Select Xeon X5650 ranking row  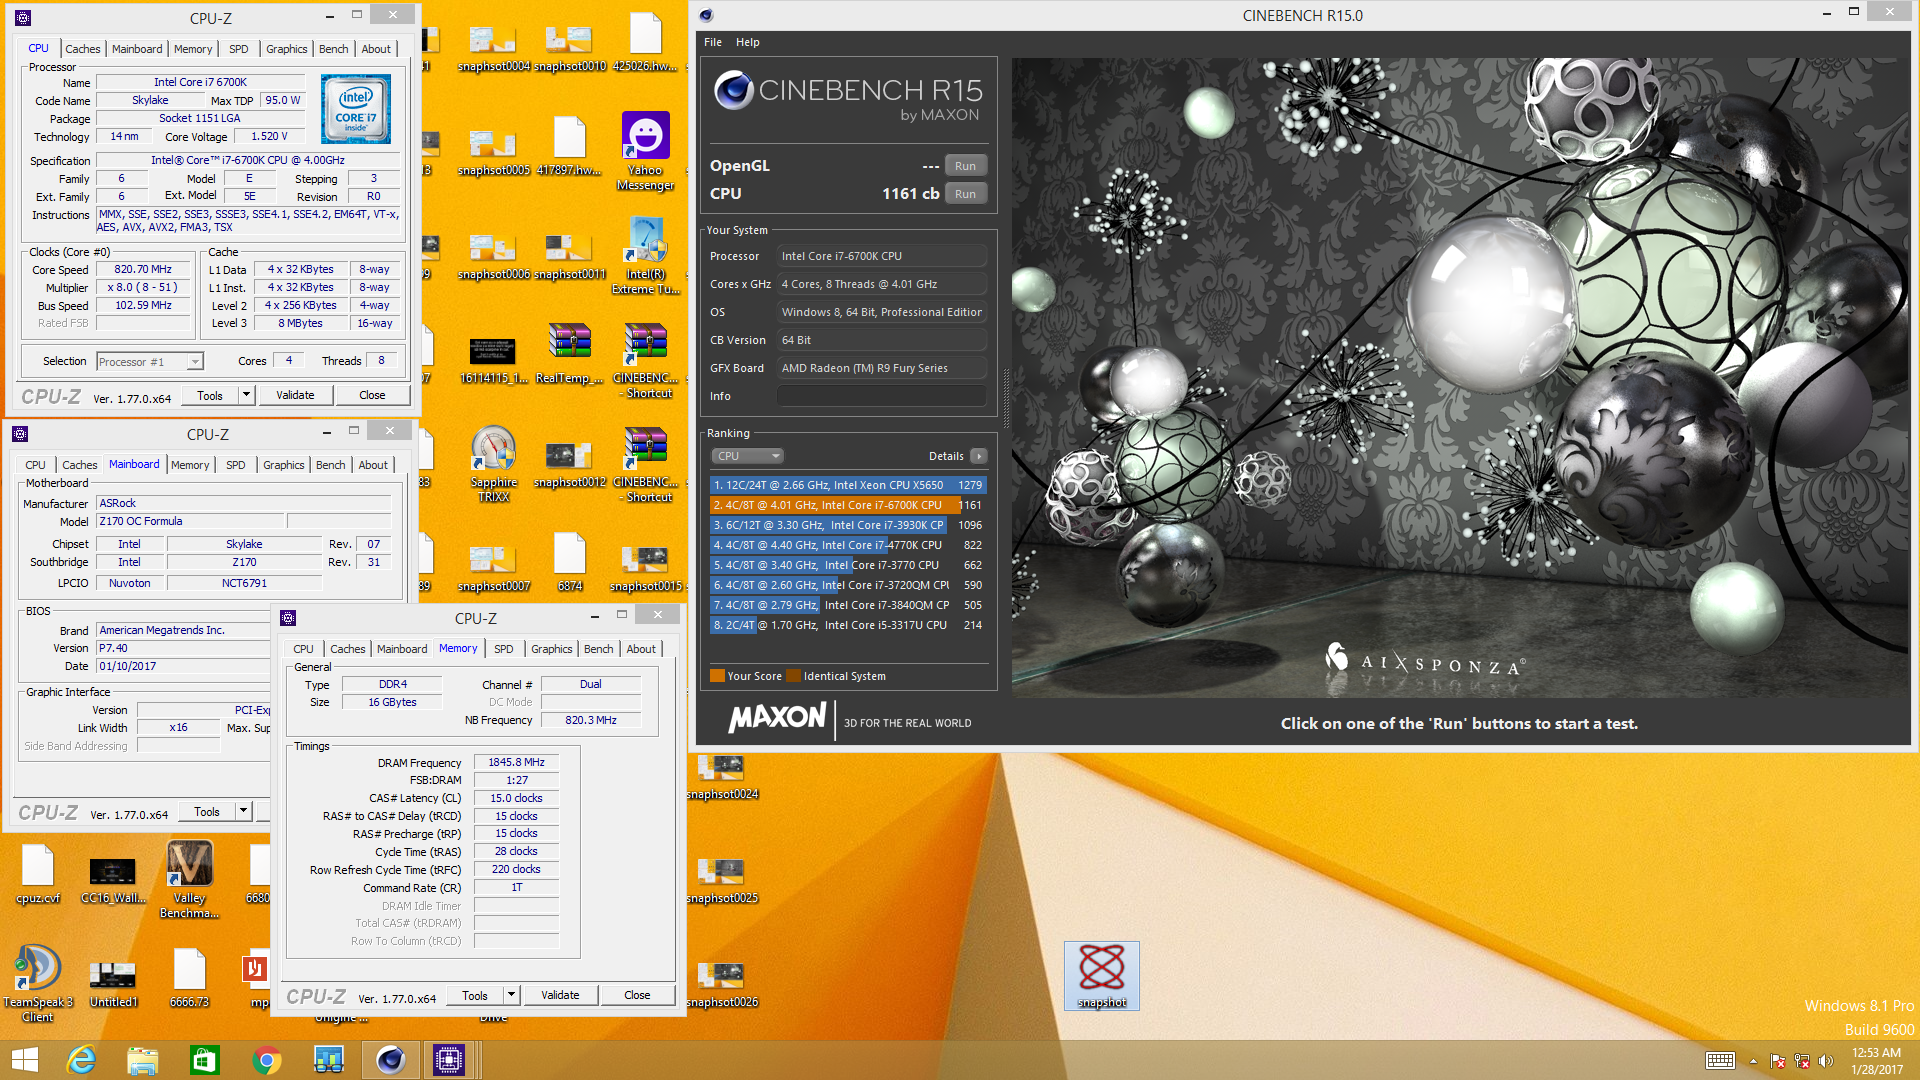[848, 485]
